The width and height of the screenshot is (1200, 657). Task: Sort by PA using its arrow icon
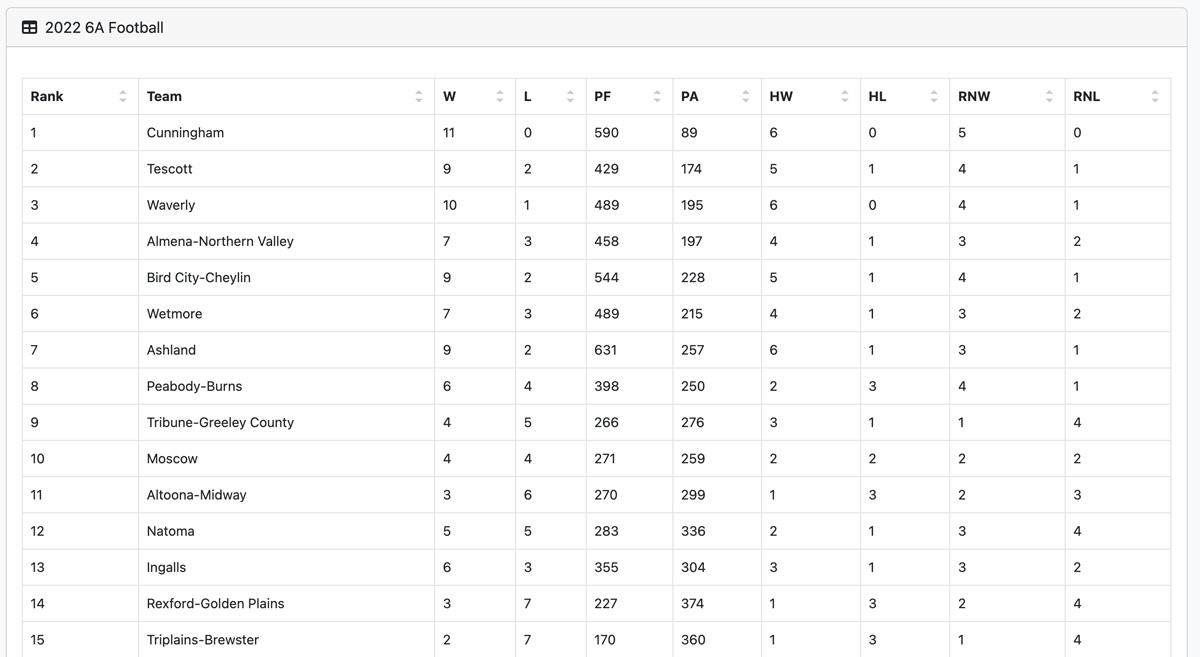coord(746,97)
